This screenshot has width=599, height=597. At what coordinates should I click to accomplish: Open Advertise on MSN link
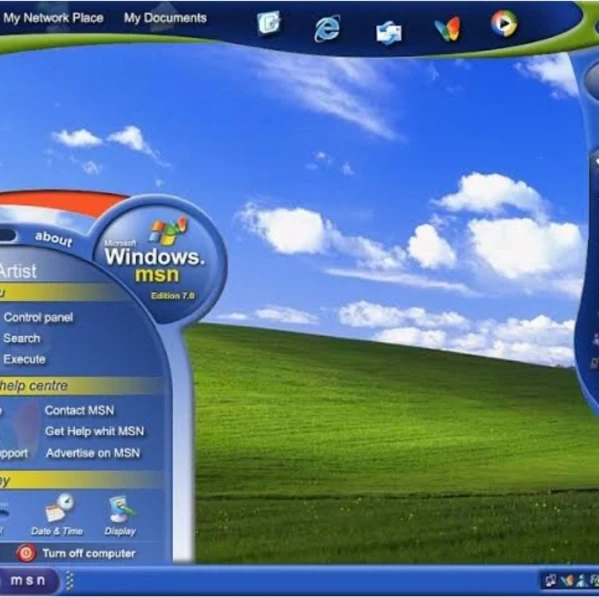click(93, 453)
